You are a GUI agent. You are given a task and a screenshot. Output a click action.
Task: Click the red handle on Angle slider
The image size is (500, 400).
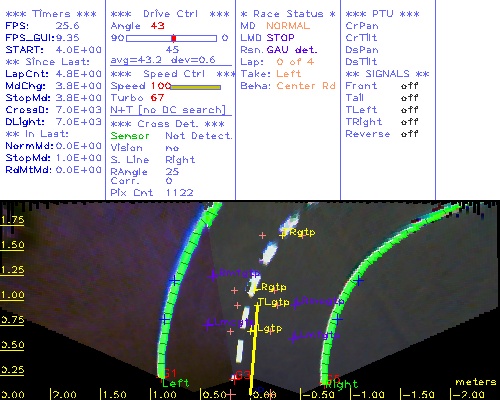click(x=174, y=38)
